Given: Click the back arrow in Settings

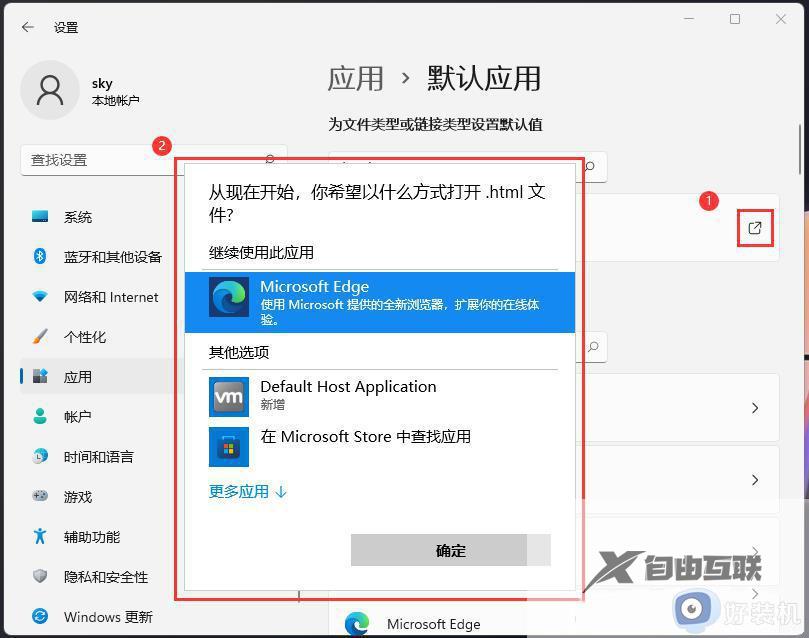Looking at the screenshot, I should pyautogui.click(x=27, y=27).
